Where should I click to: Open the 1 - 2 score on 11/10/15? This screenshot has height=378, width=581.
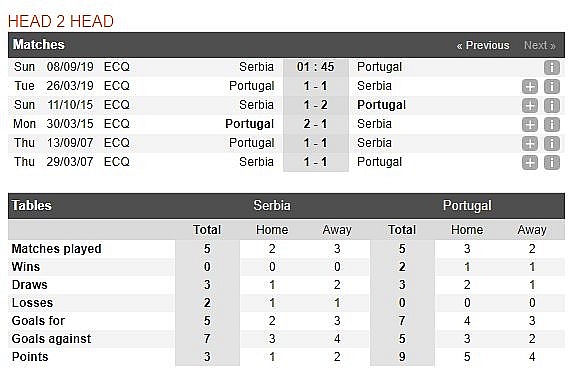tap(316, 105)
